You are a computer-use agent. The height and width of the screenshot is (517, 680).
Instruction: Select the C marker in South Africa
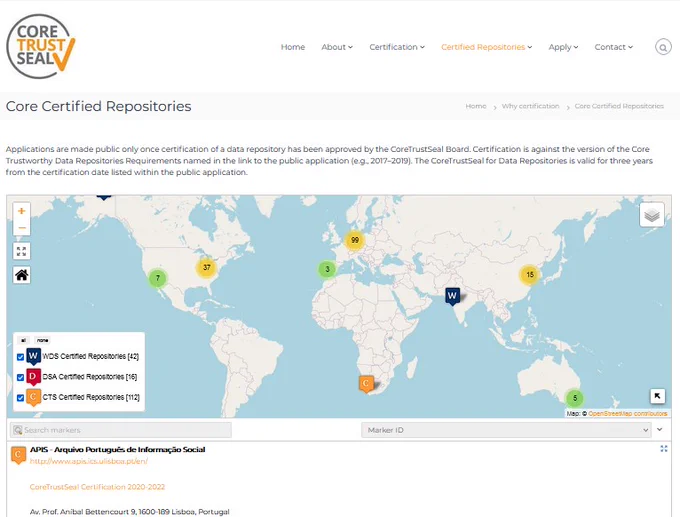pyautogui.click(x=366, y=384)
